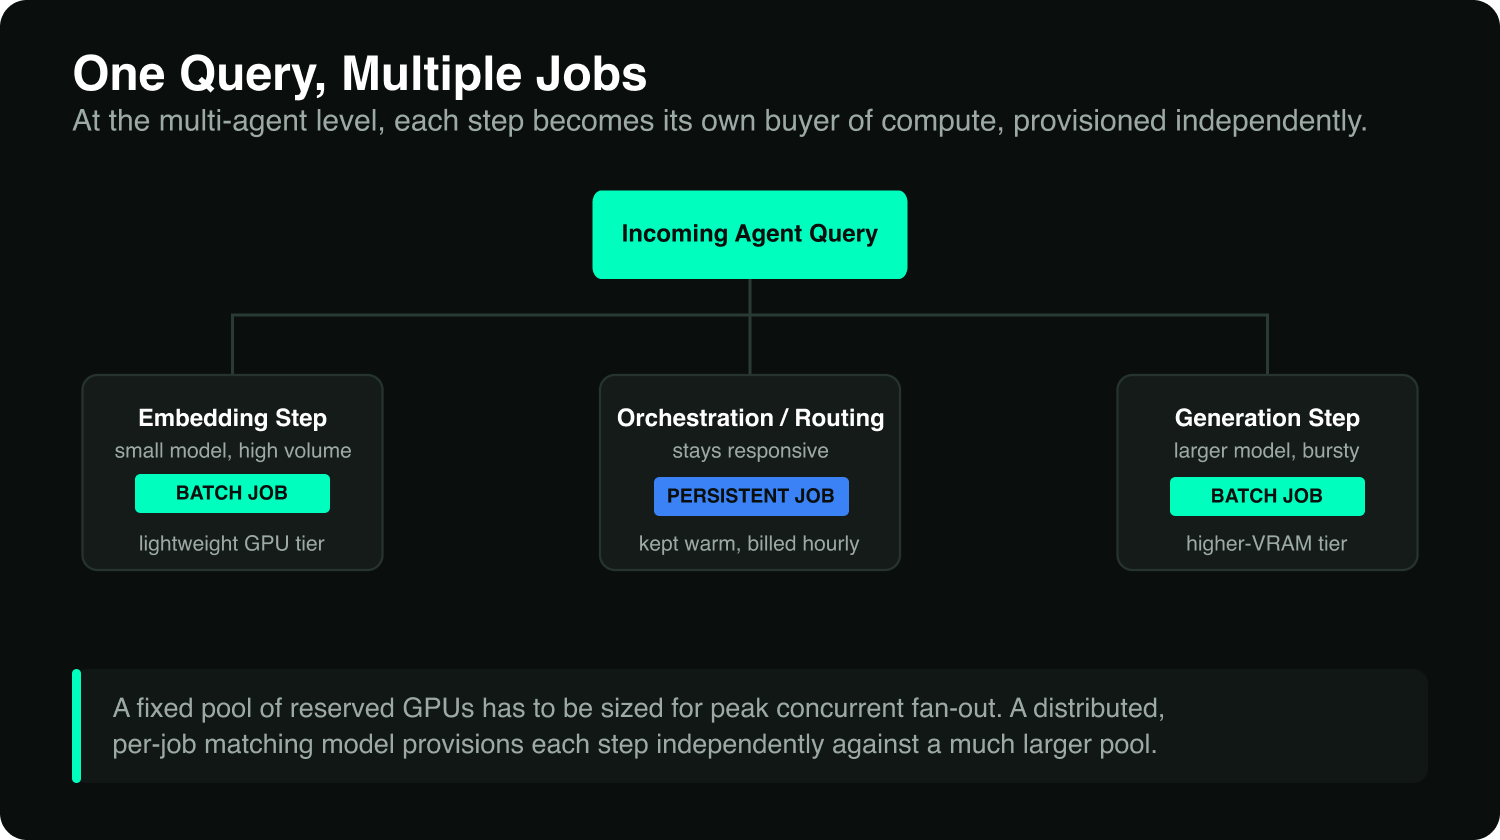Click the green accent bar of the callout
Screen dimensions: 1500x840
point(77,726)
